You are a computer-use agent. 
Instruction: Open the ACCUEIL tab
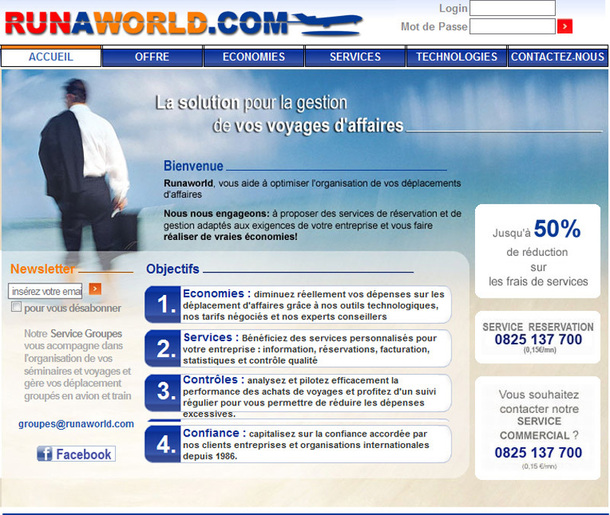51,57
